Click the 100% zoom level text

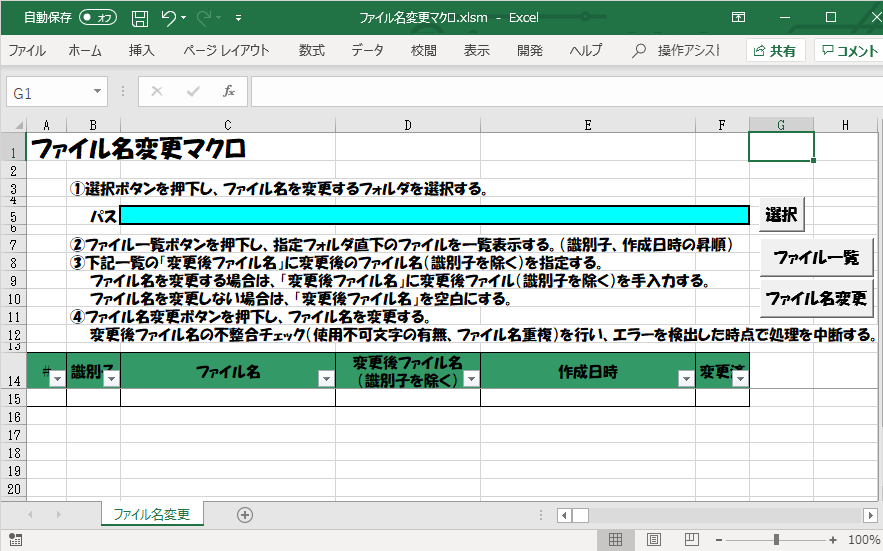tap(863, 540)
